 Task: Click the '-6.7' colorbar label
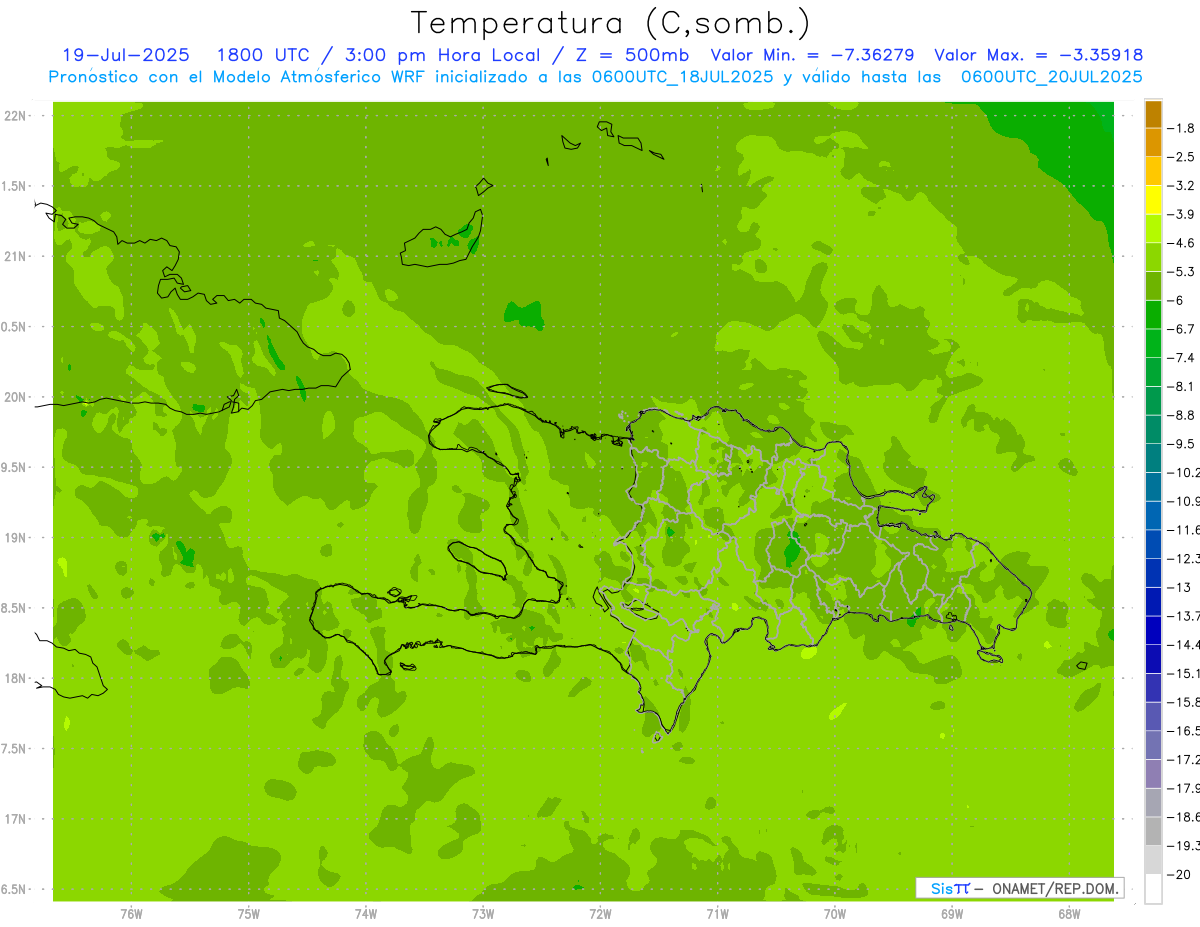point(1183,329)
